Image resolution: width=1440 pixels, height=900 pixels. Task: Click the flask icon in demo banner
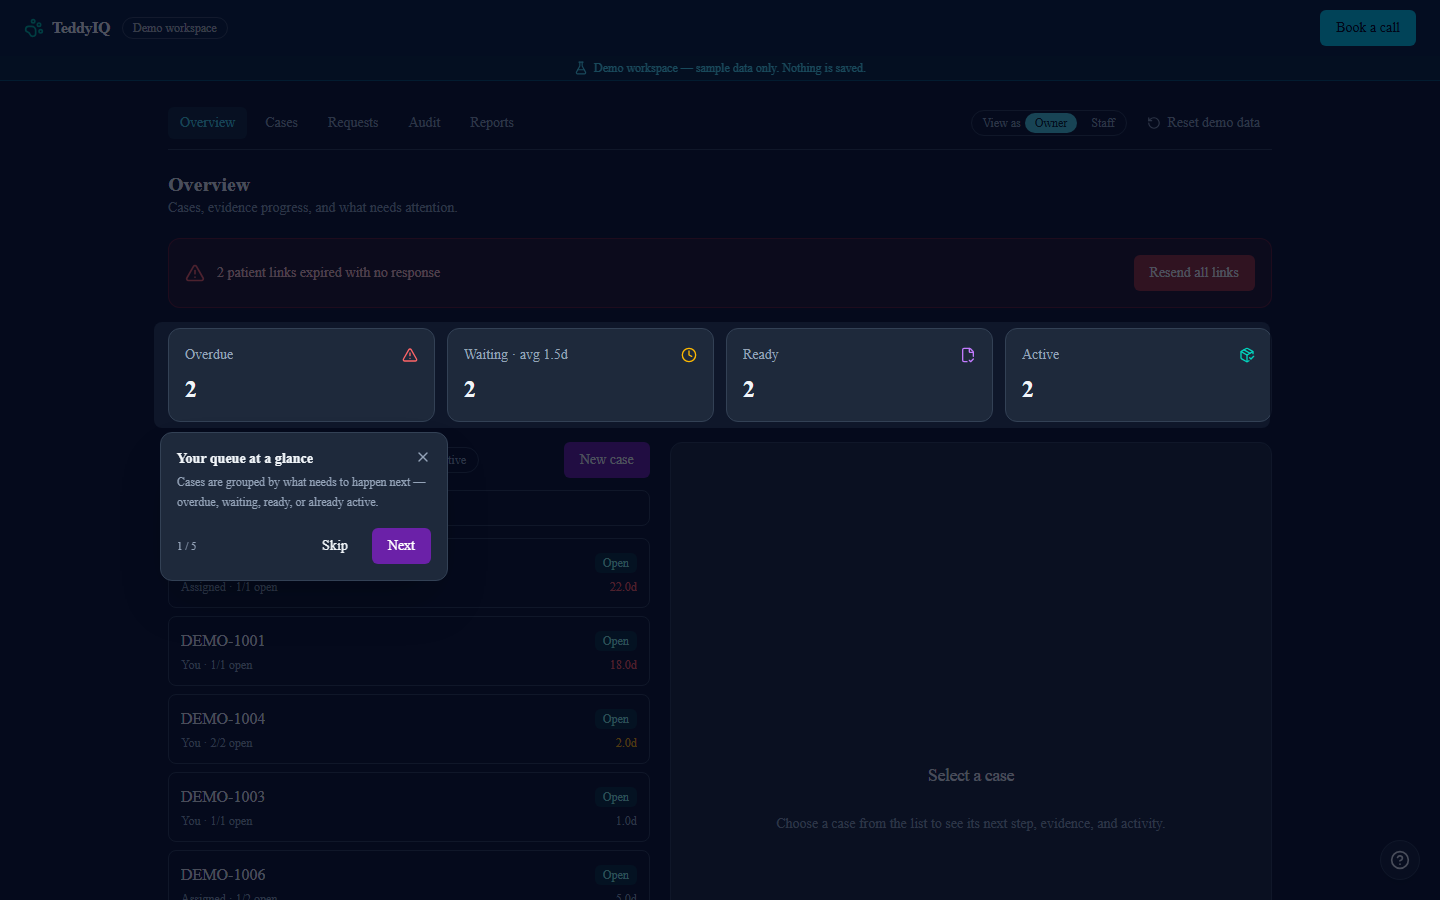(581, 68)
